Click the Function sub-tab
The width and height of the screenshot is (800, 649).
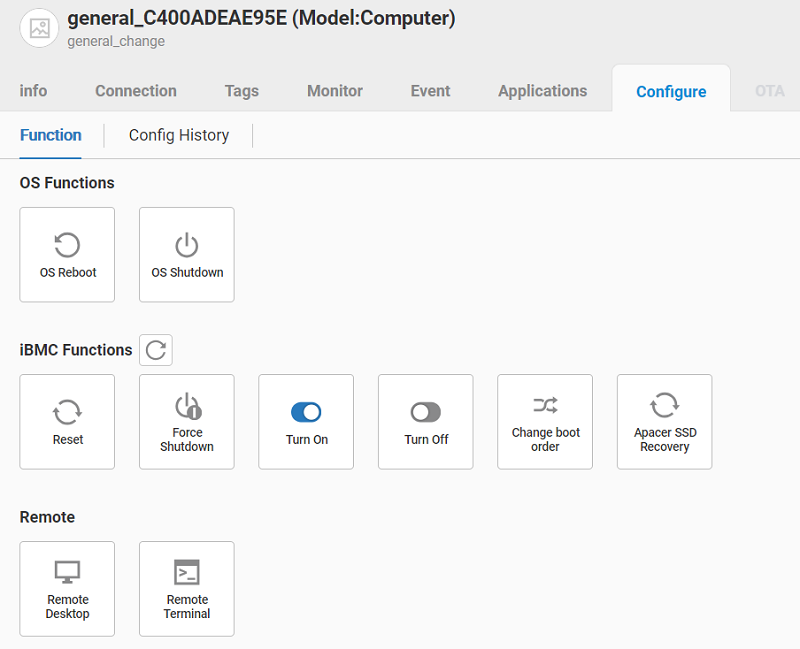[51, 135]
